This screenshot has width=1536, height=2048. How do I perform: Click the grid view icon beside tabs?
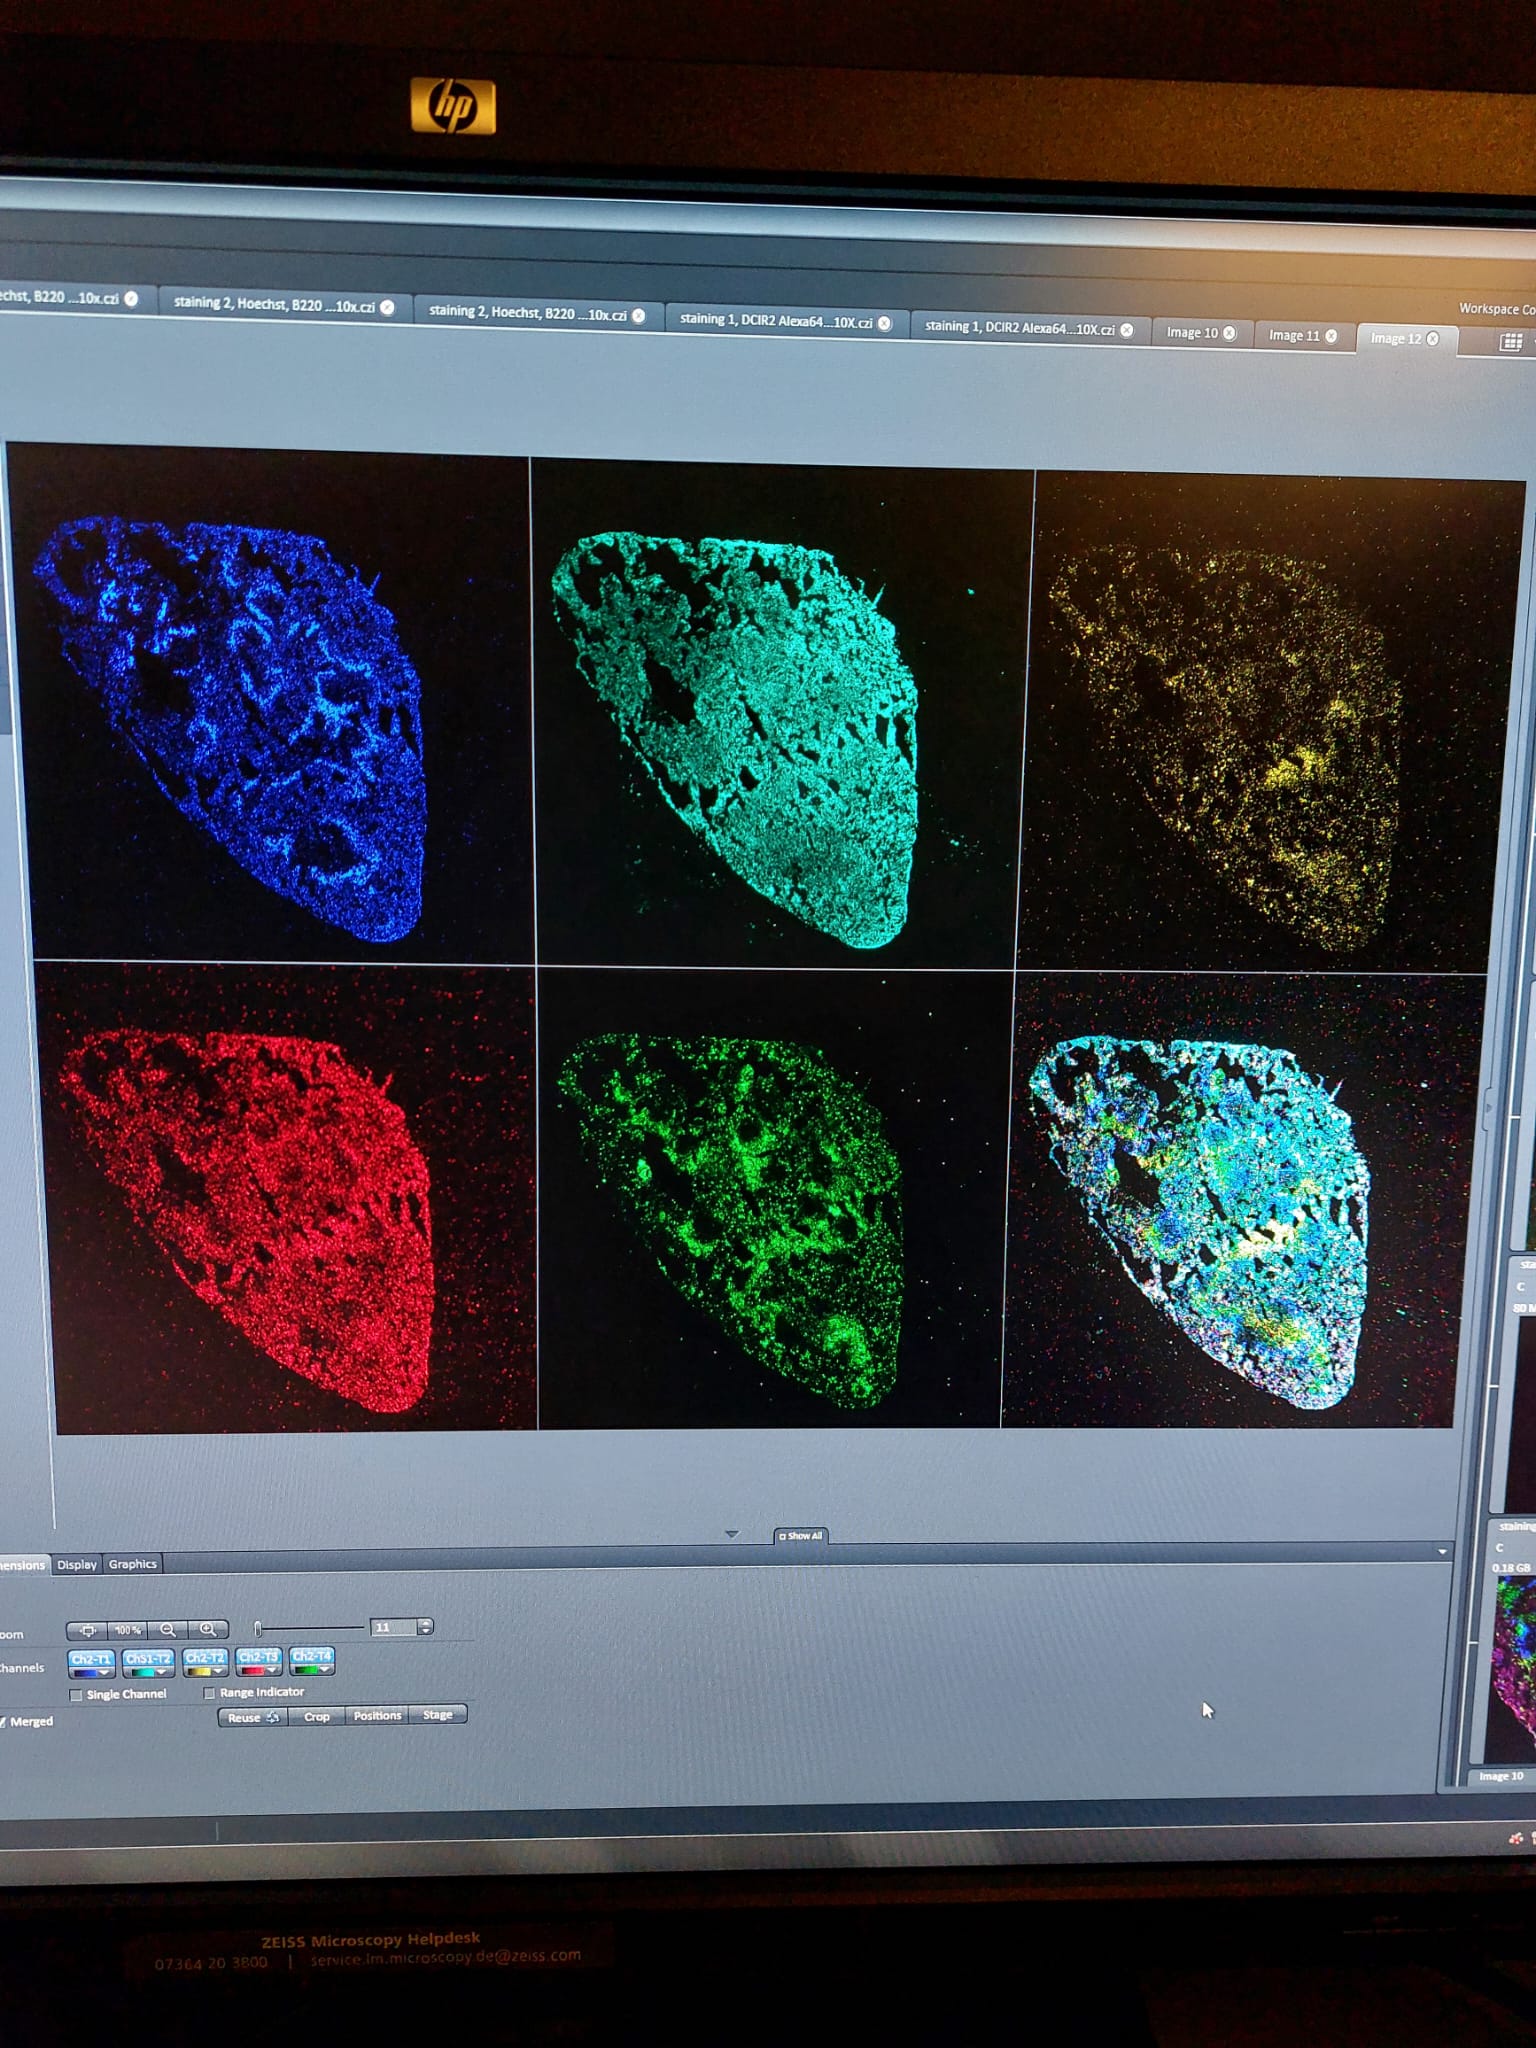1511,342
